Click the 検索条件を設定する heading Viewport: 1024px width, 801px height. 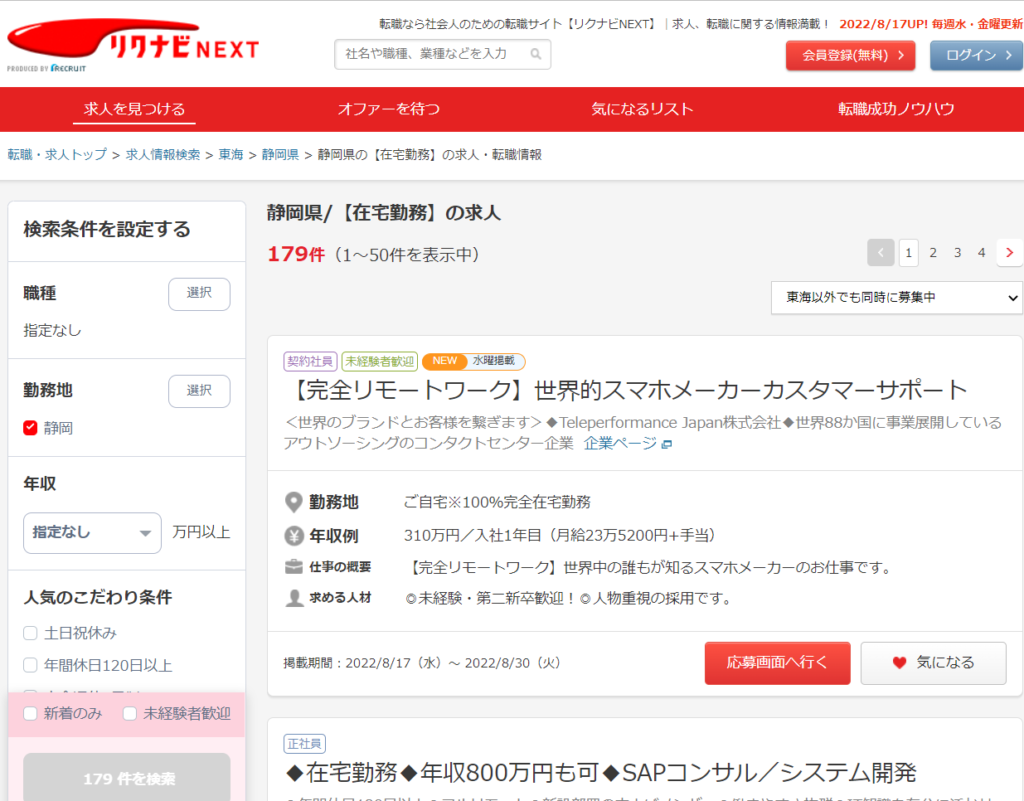click(x=107, y=229)
